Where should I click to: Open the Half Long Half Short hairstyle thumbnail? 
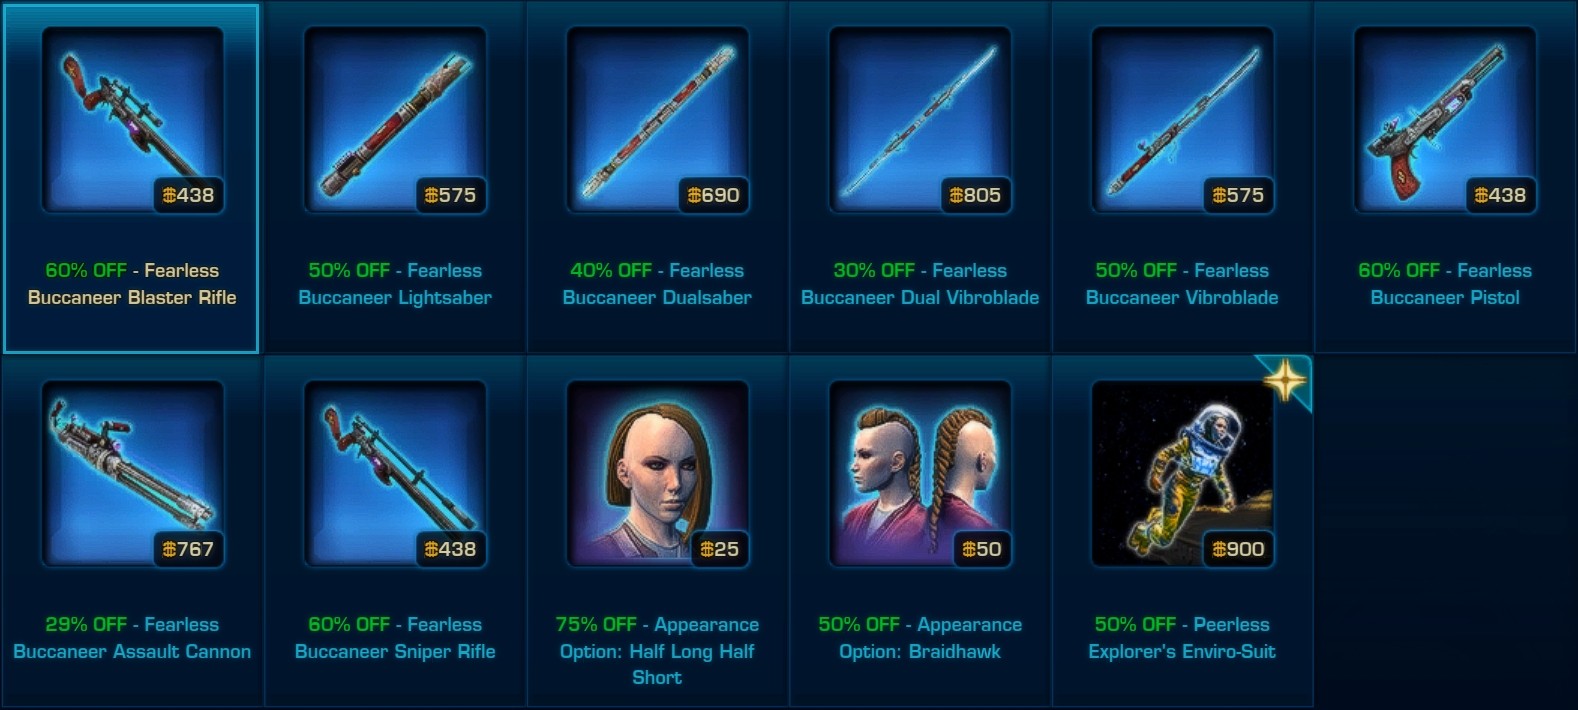click(657, 474)
